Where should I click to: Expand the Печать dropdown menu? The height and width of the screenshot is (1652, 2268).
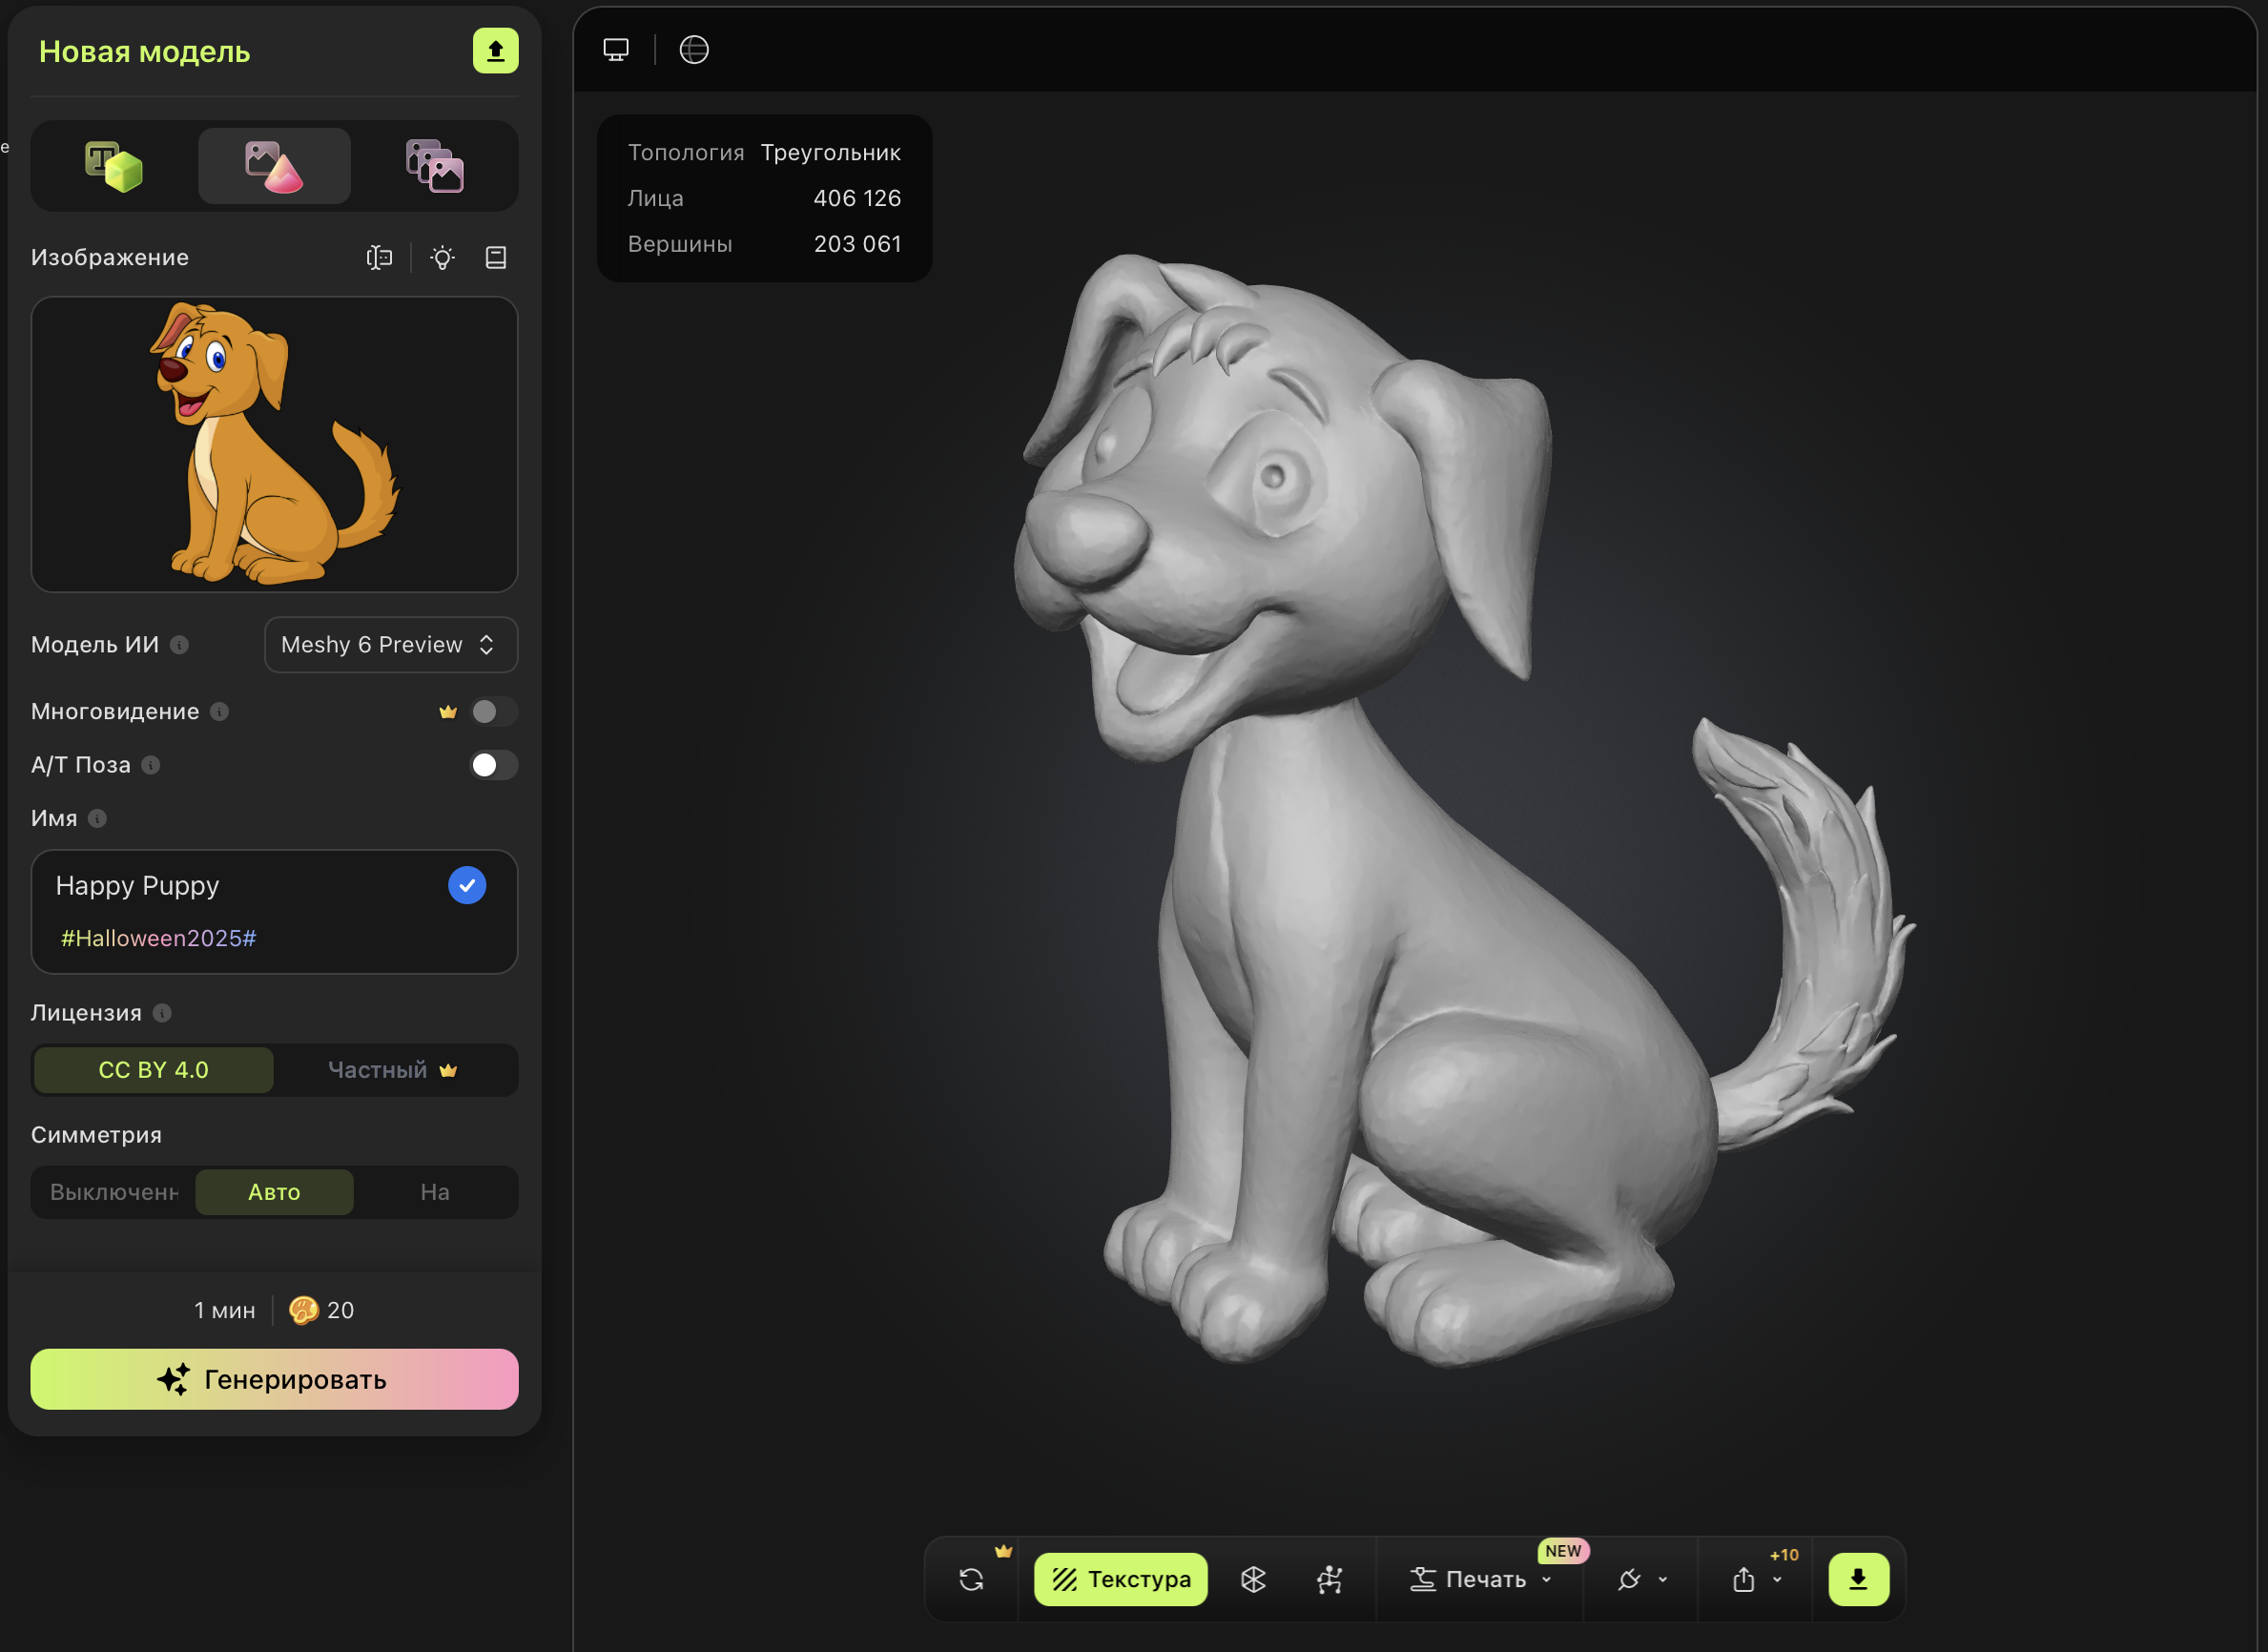[x=1546, y=1579]
